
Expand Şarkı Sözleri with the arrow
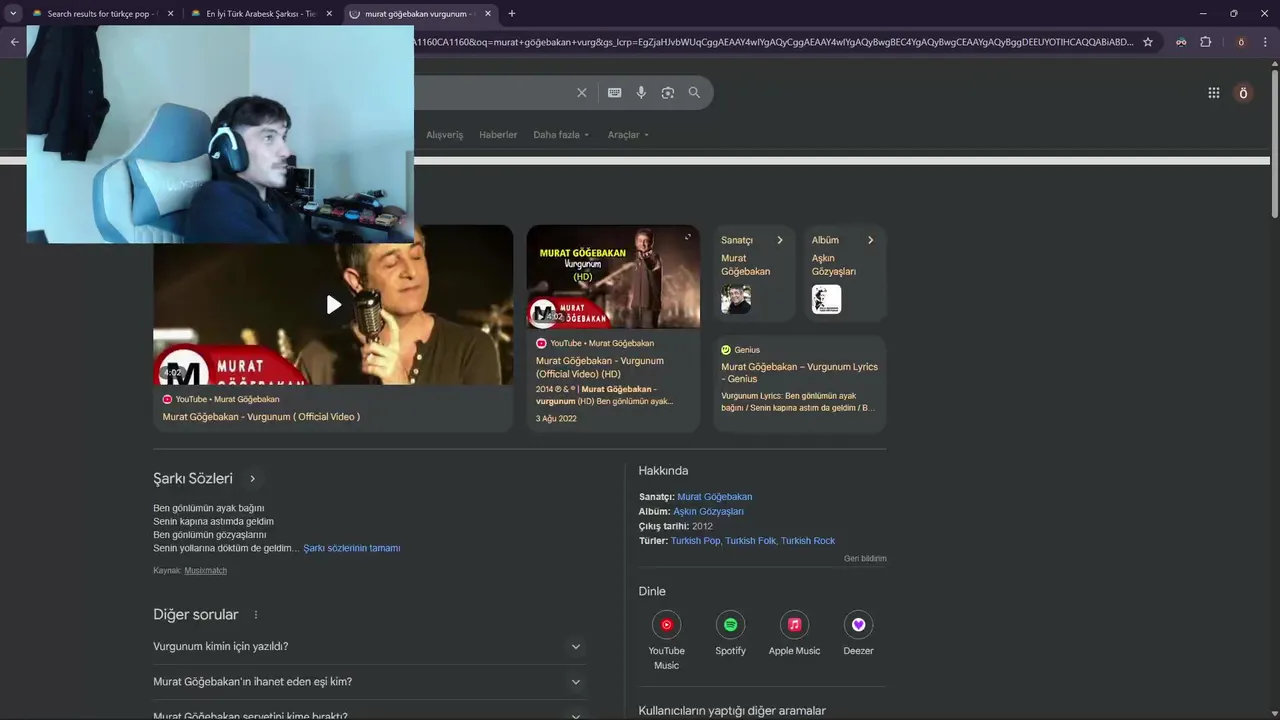click(252, 479)
